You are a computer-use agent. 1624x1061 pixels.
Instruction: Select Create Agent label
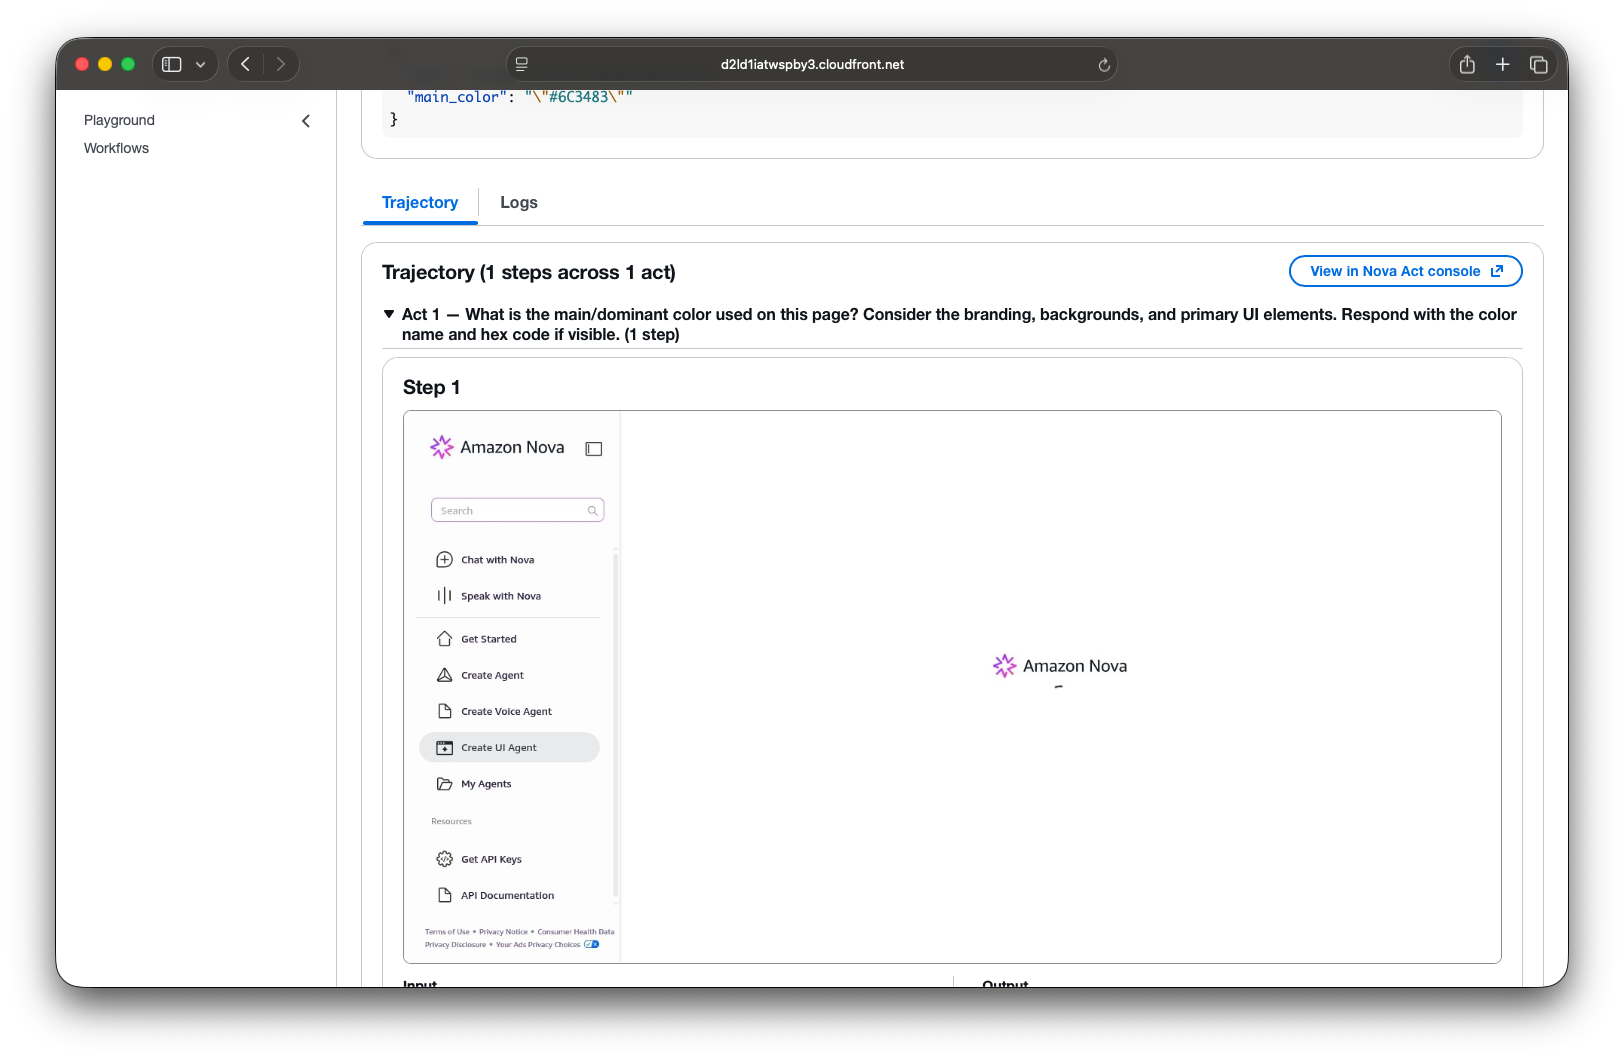point(492,675)
